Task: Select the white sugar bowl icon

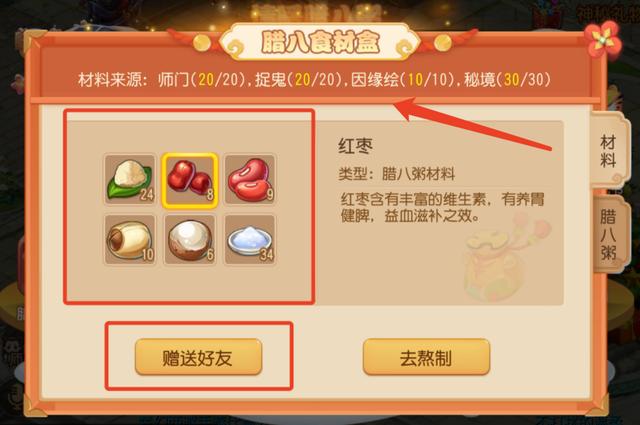Action: coord(250,240)
